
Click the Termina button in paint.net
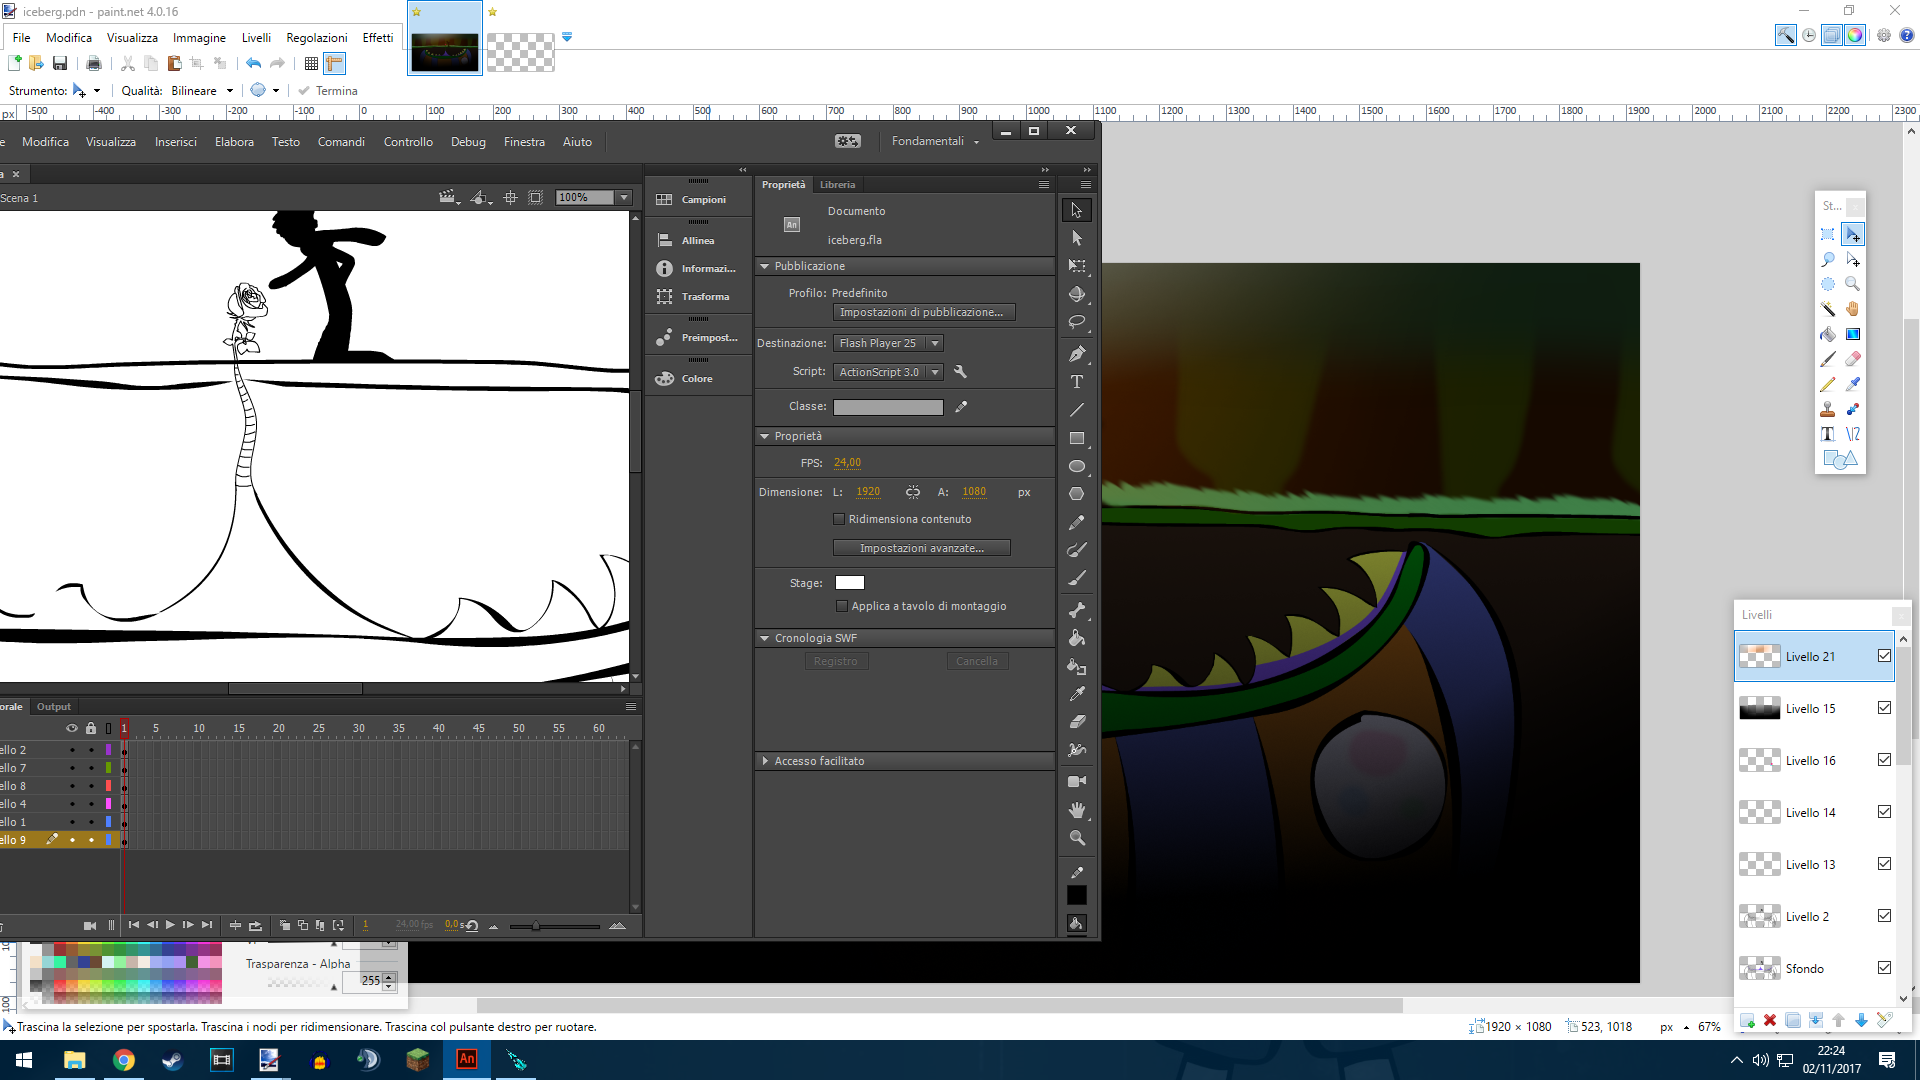pos(328,91)
